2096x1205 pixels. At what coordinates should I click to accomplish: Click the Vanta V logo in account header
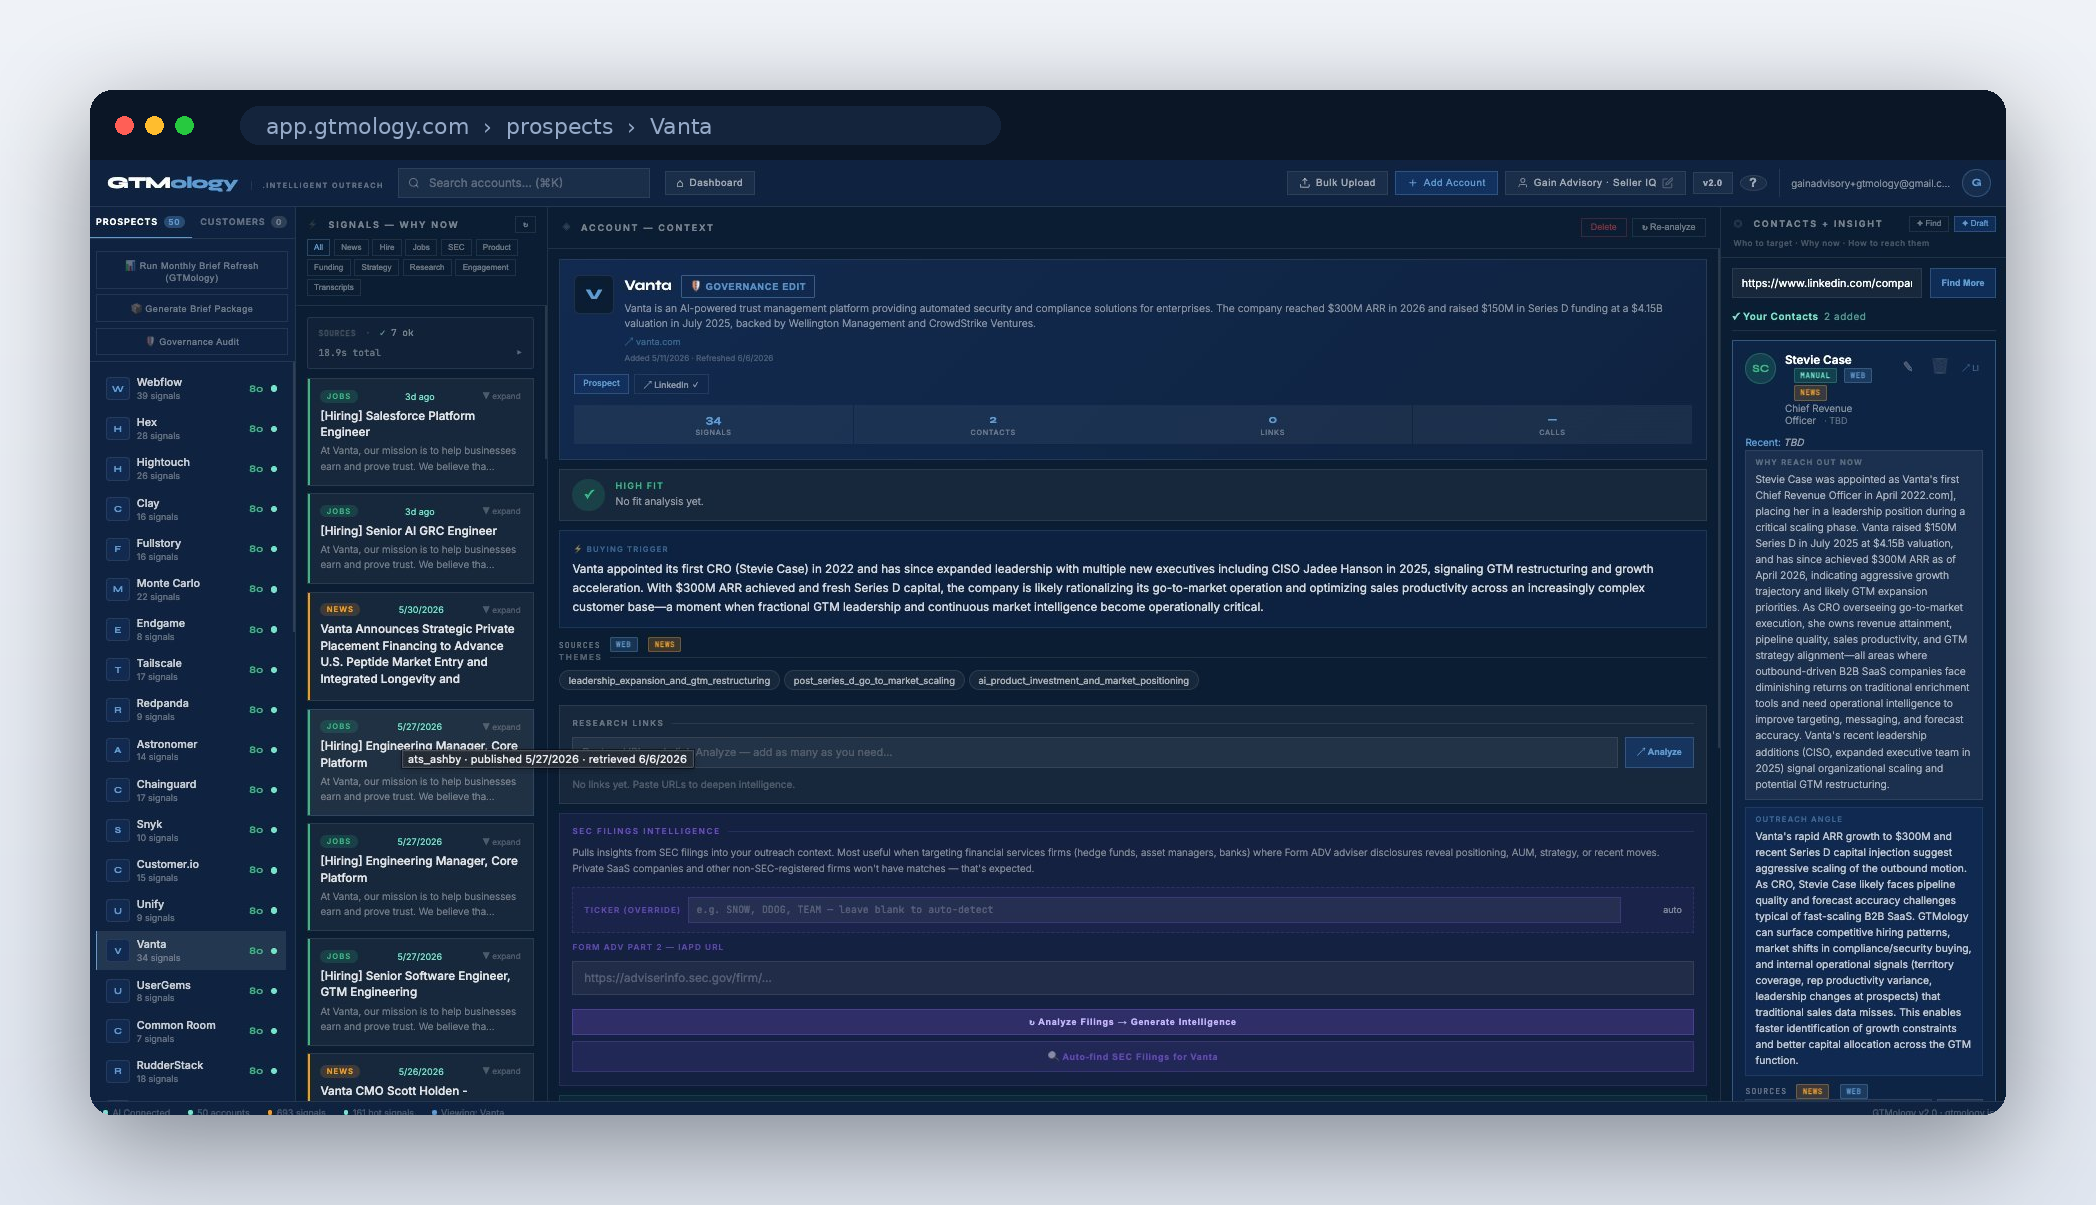tap(594, 294)
